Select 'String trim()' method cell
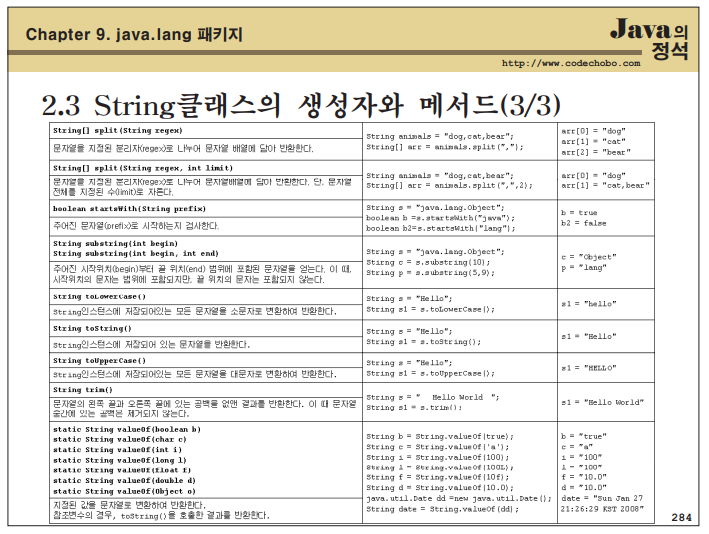The width and height of the screenshot is (709, 534). tap(206, 390)
